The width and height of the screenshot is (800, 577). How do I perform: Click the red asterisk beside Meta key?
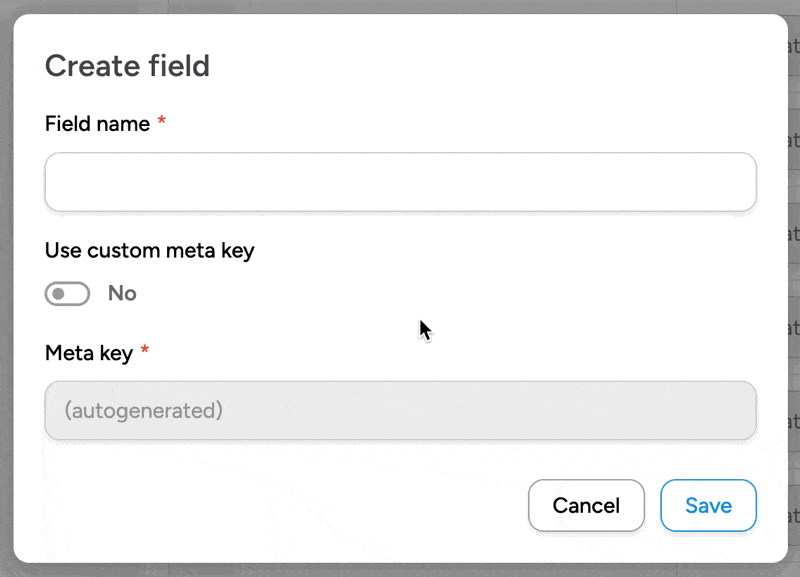click(x=145, y=351)
